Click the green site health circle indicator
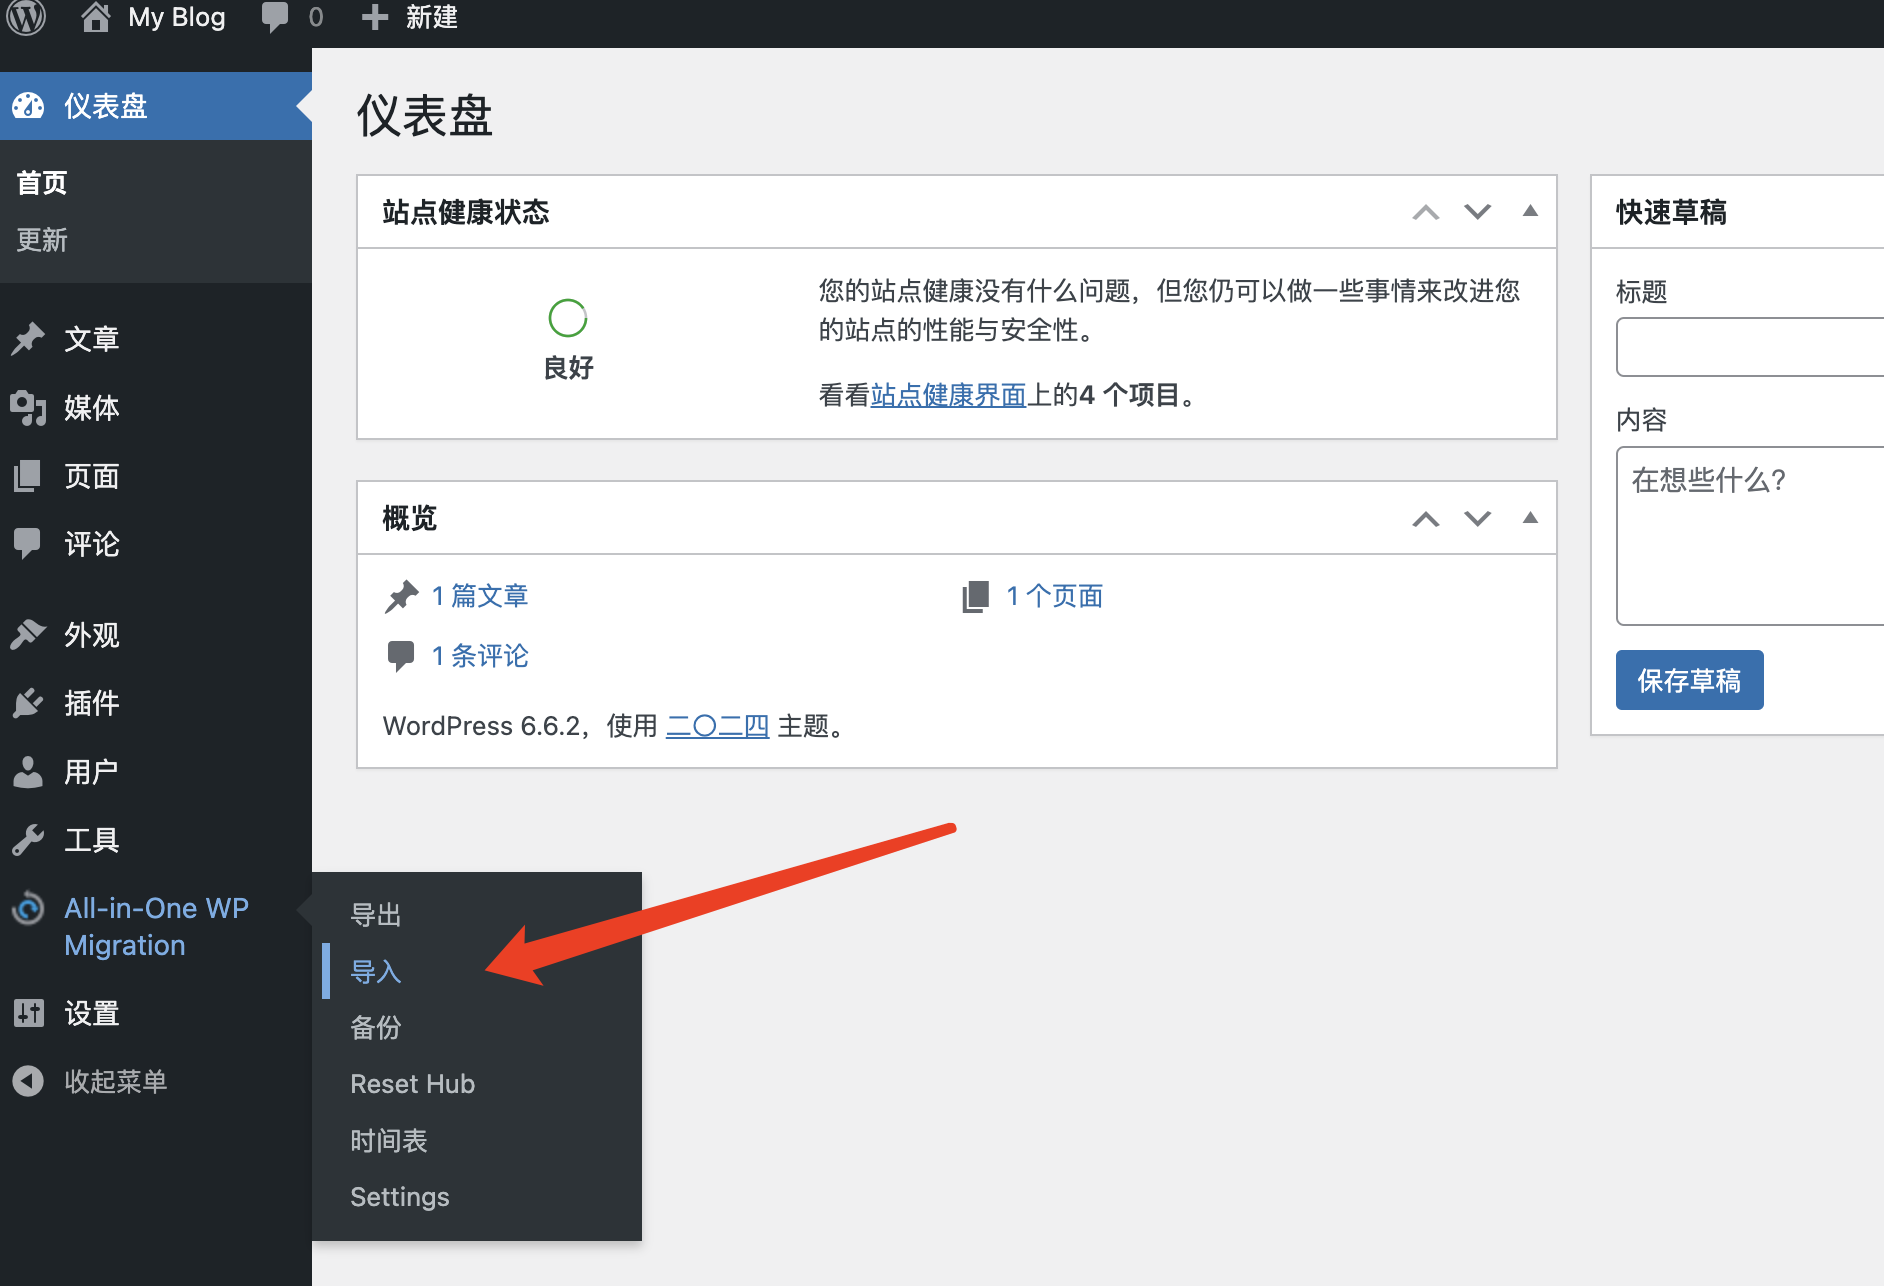This screenshot has width=1884, height=1286. pos(567,318)
